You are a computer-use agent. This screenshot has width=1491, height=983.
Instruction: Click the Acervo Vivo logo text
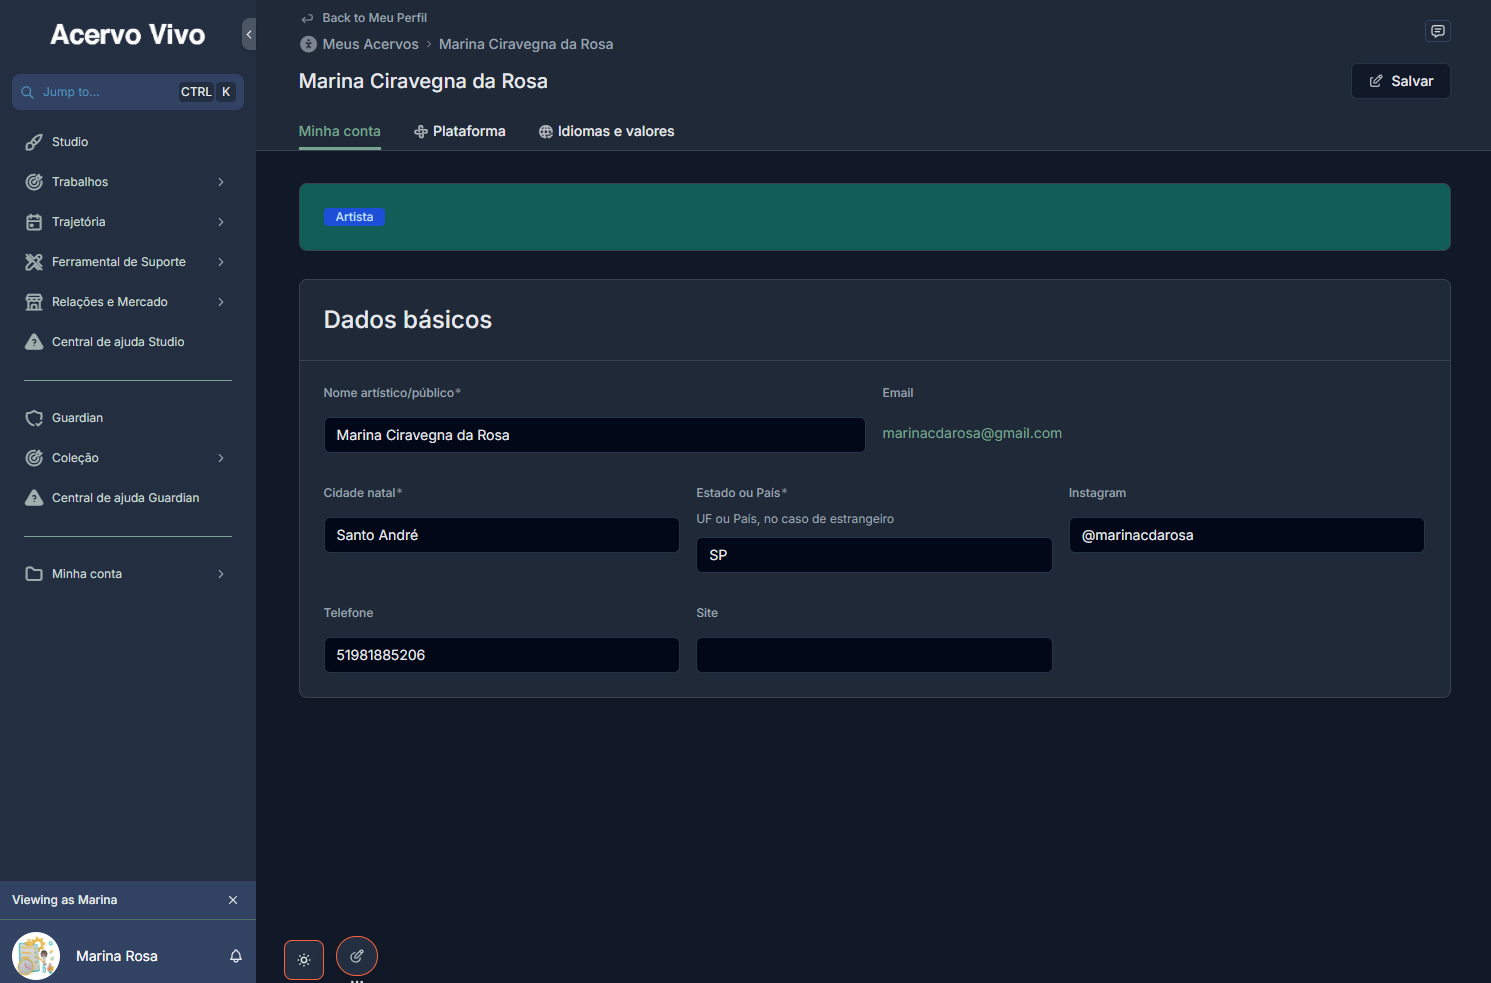point(128,35)
